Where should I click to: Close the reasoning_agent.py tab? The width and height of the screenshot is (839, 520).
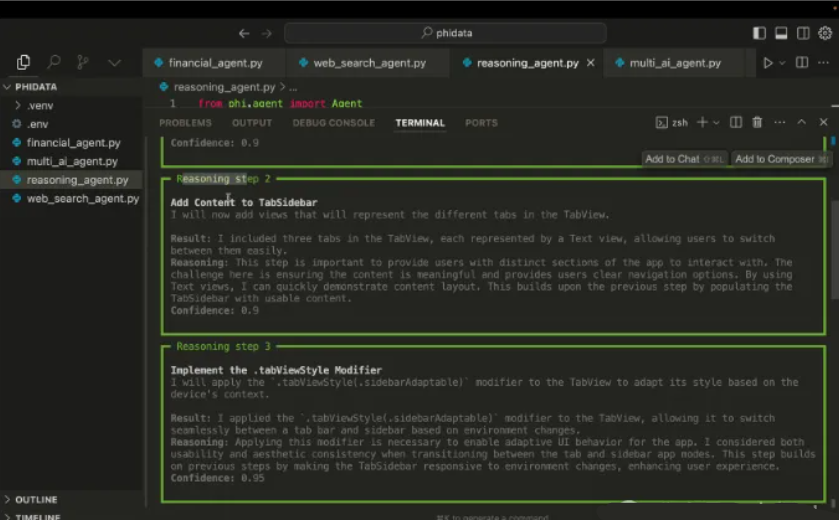(591, 63)
